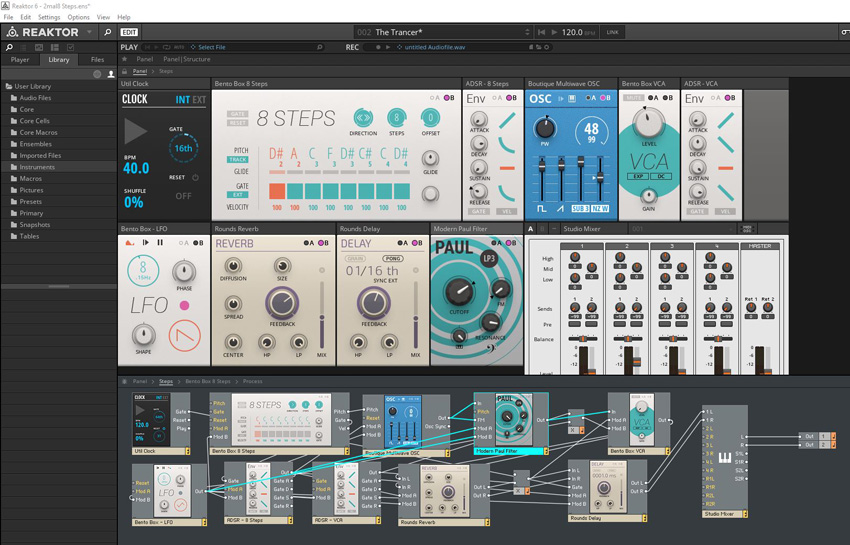Image resolution: width=850 pixels, height=545 pixels.
Task: Click untitled Audiofile.wav in REC bar
Action: click(435, 47)
